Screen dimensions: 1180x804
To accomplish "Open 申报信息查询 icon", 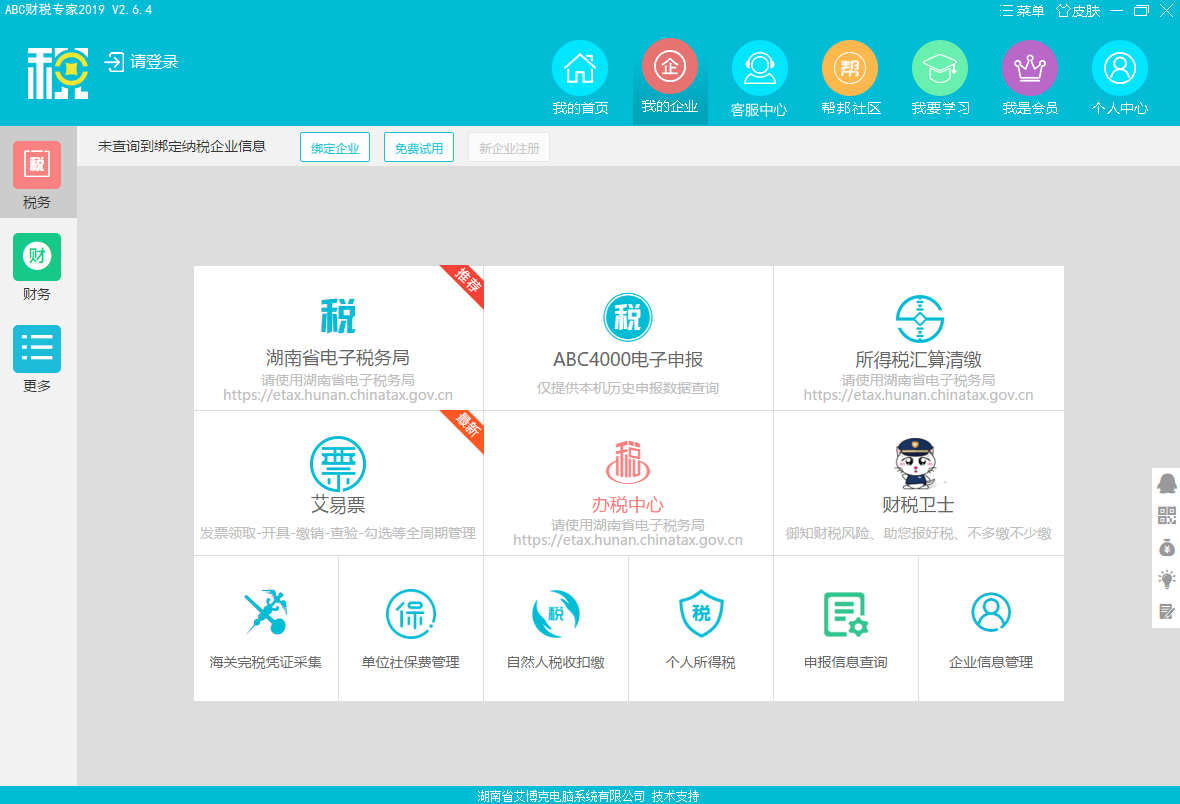I will pos(845,628).
